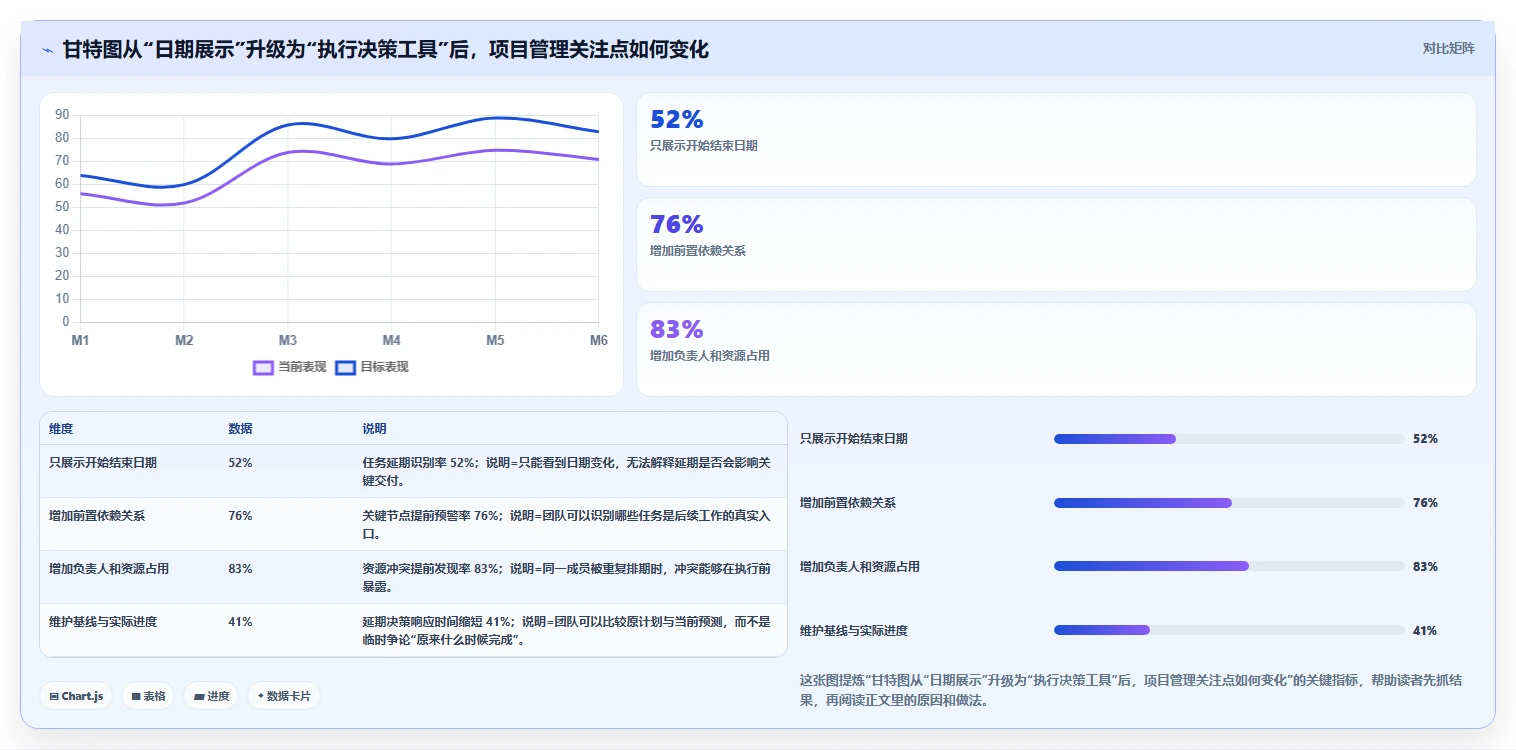Click the description starting 关键节点提前预警率 76%
This screenshot has width=1516, height=750.
click(x=567, y=525)
